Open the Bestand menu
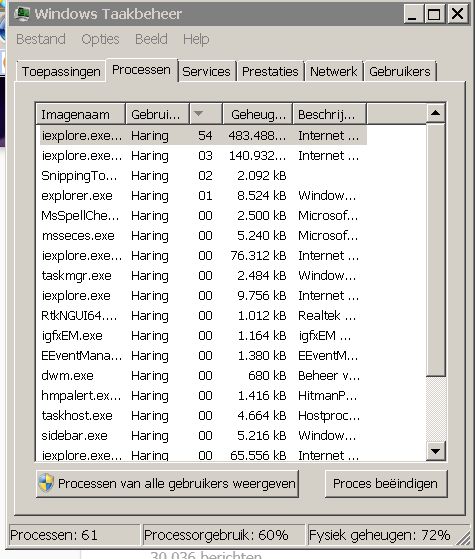This screenshot has width=475, height=559. 41,39
